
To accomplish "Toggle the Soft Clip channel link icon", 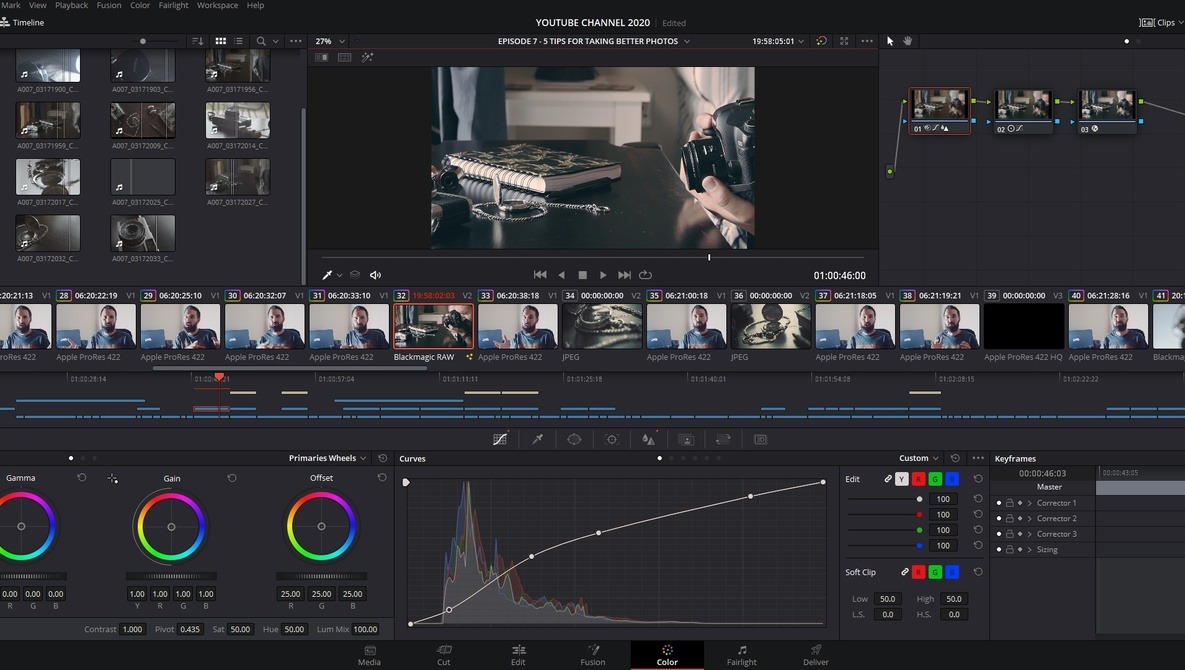I will pos(905,572).
